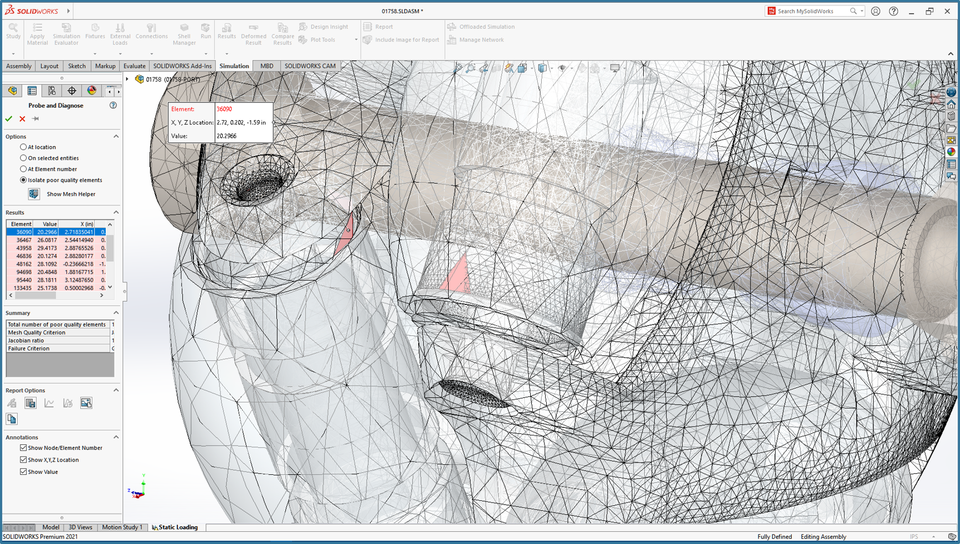This screenshot has height=544, width=960.
Task: Open Connections advisor tool
Action: pyautogui.click(x=151, y=32)
